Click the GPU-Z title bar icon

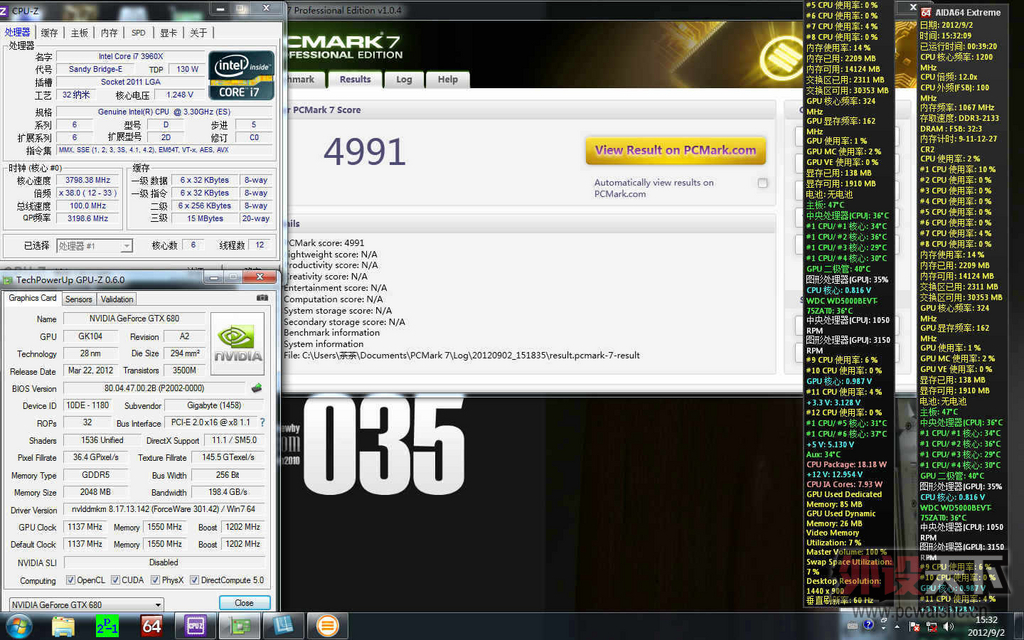pos(8,280)
